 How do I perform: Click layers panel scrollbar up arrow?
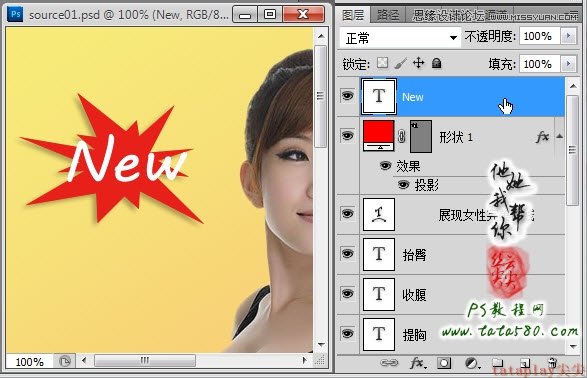point(573,86)
